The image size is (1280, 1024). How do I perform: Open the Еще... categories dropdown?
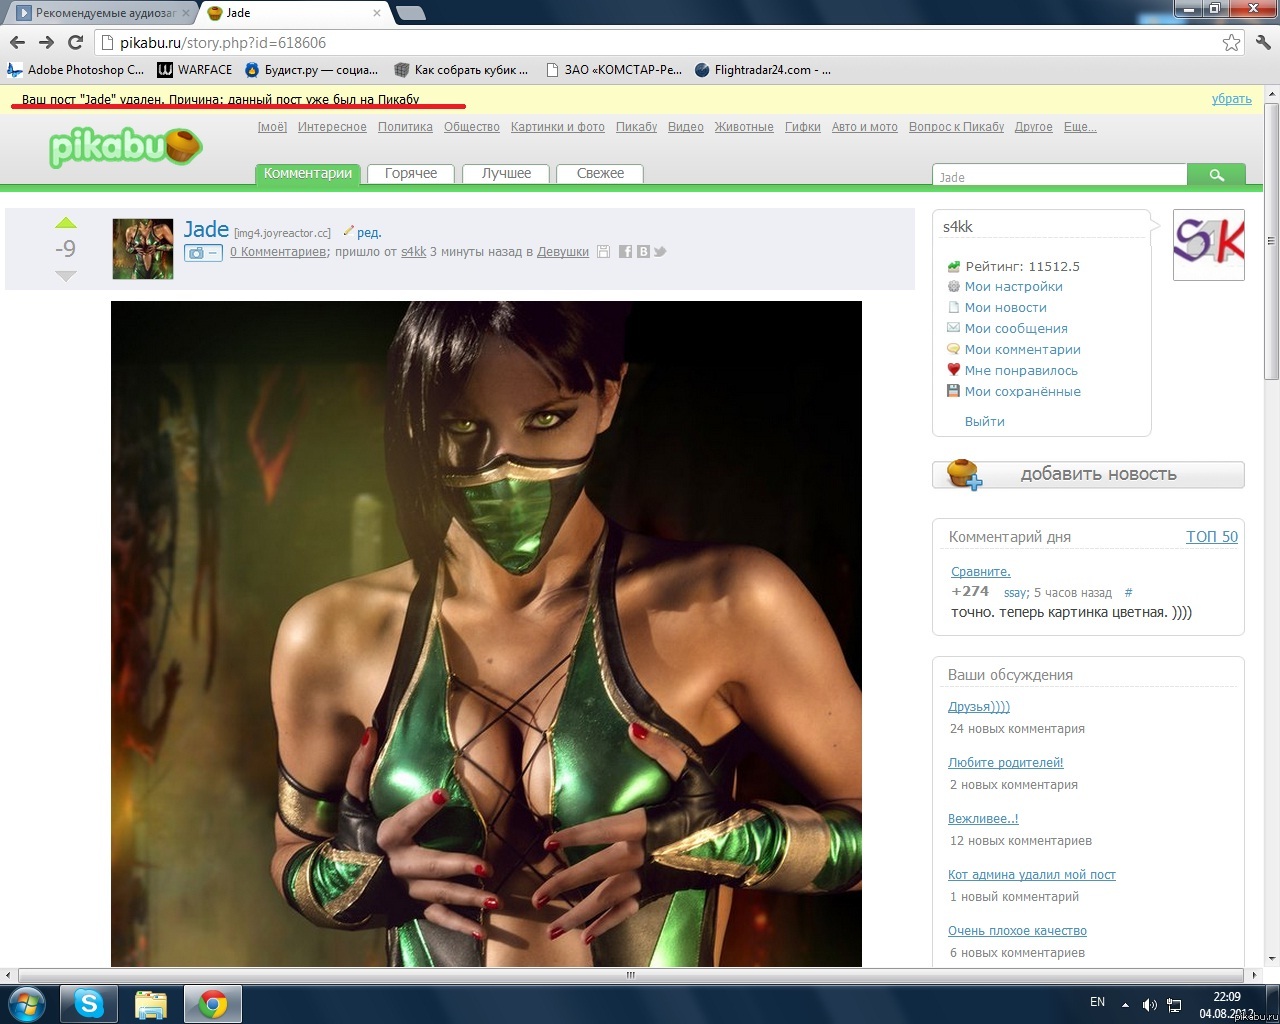(x=1080, y=127)
